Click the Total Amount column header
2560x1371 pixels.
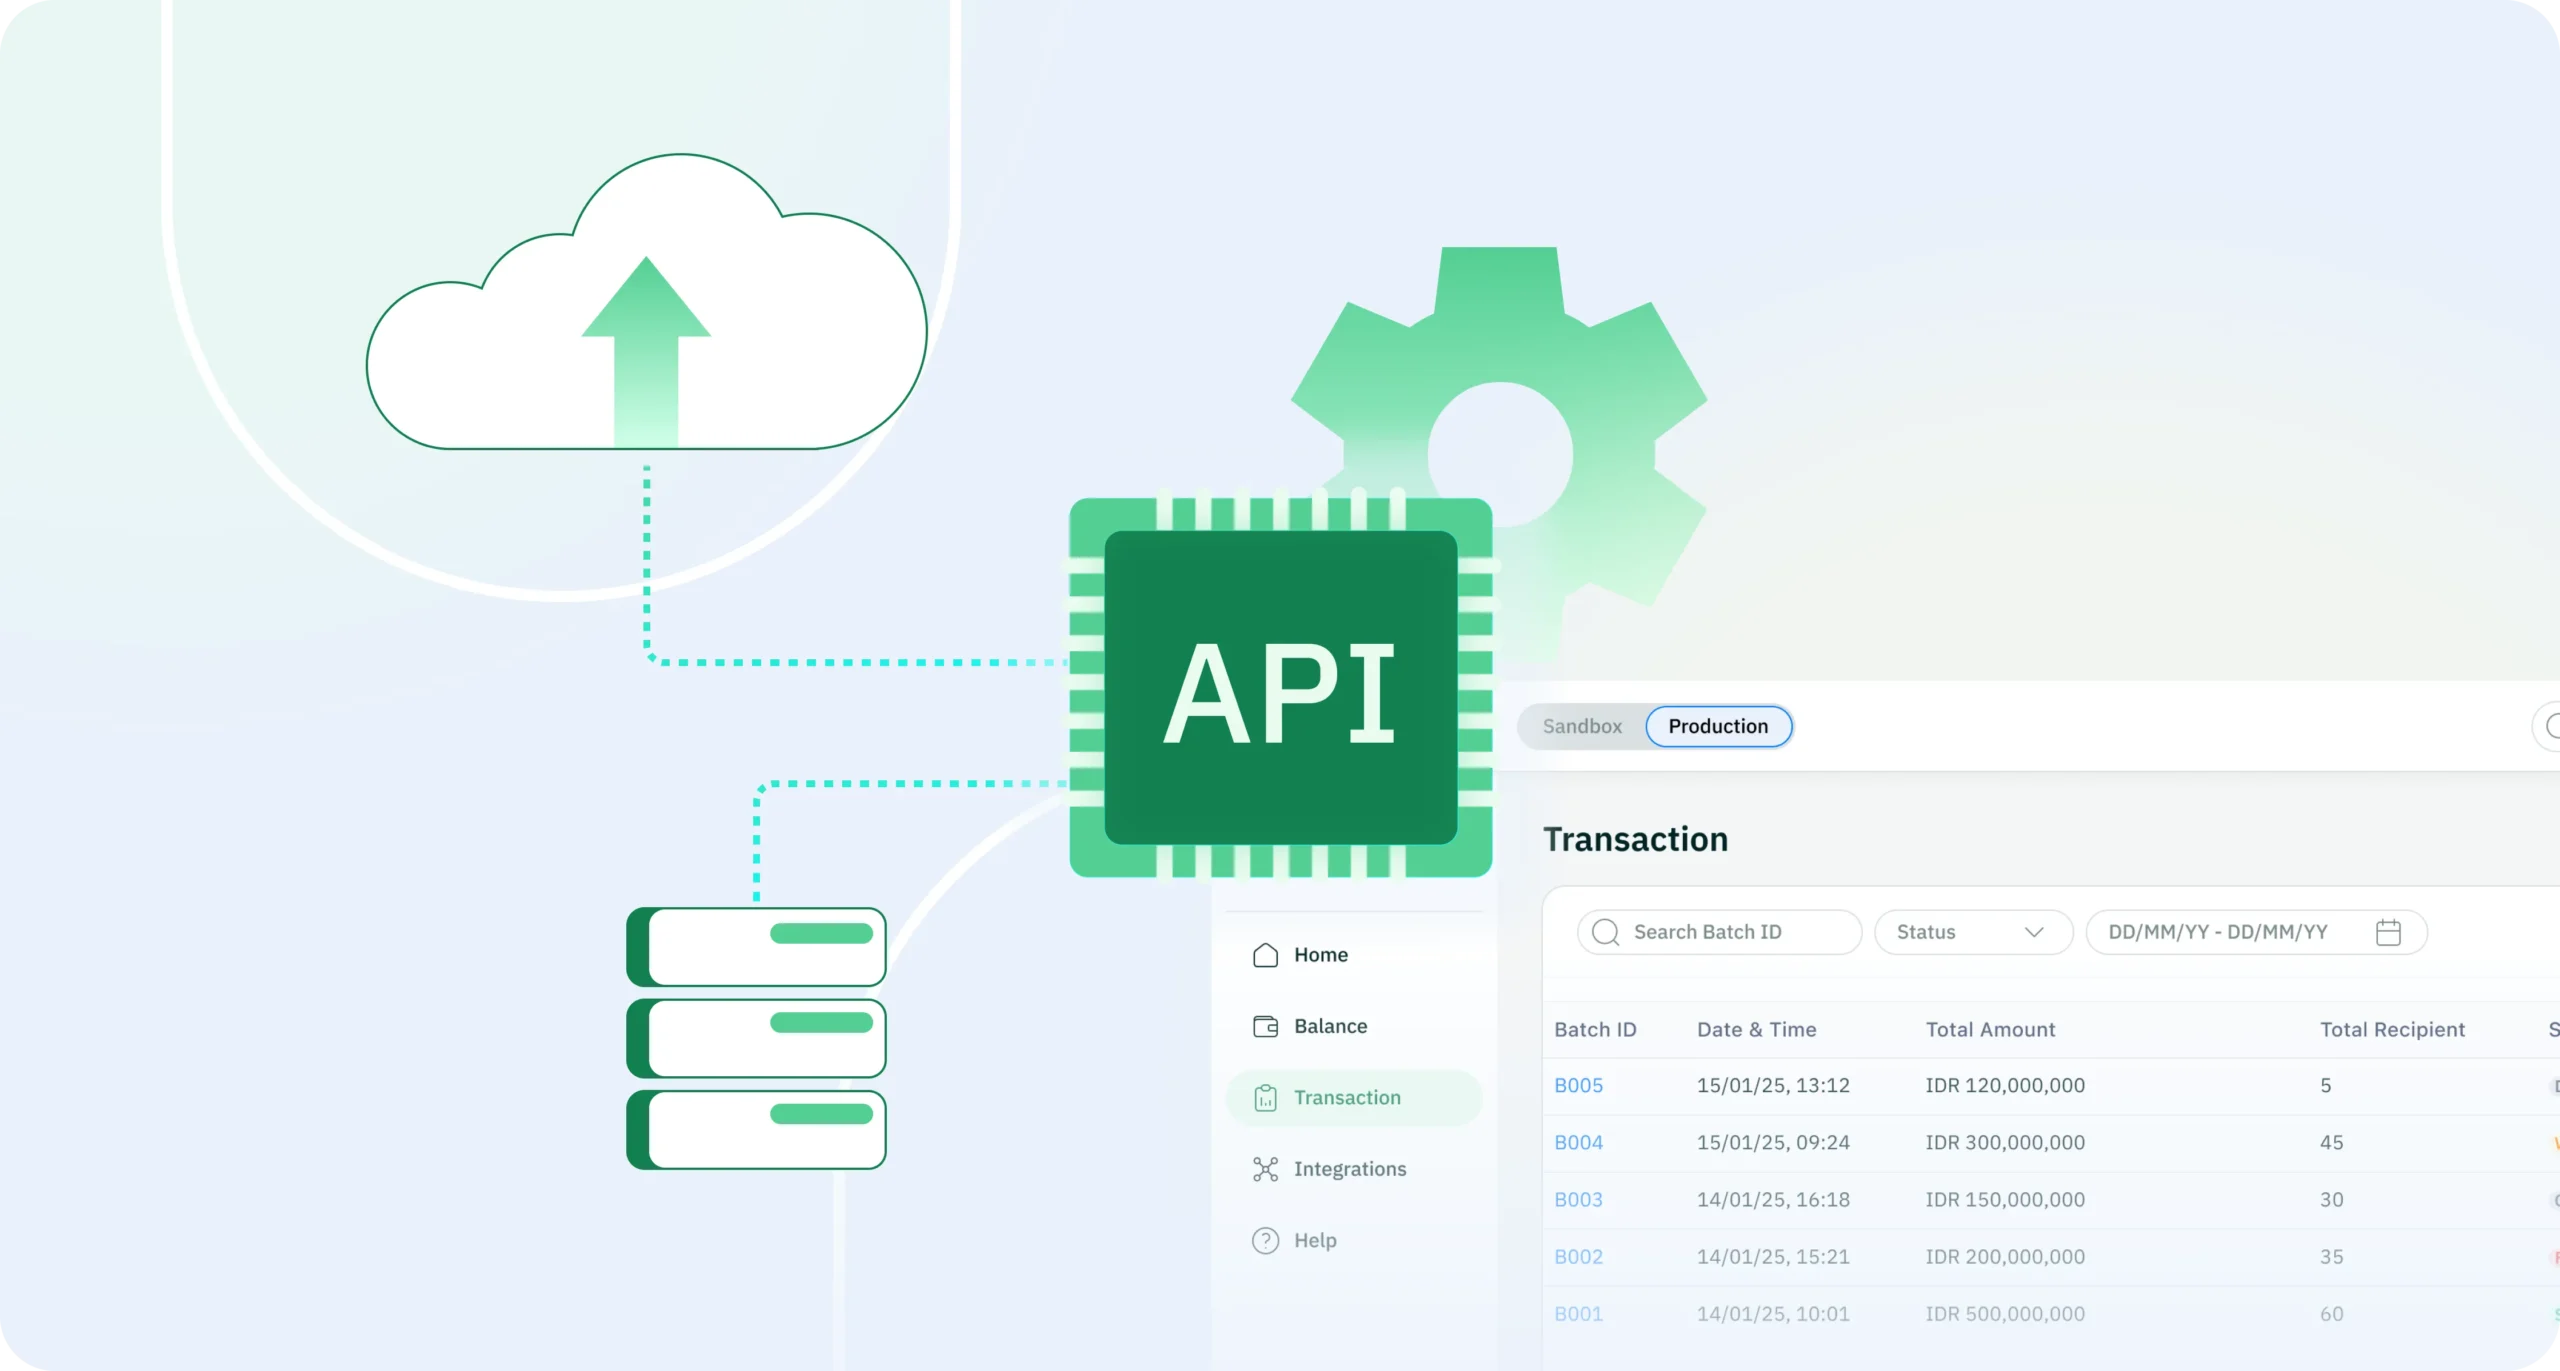(1990, 1029)
